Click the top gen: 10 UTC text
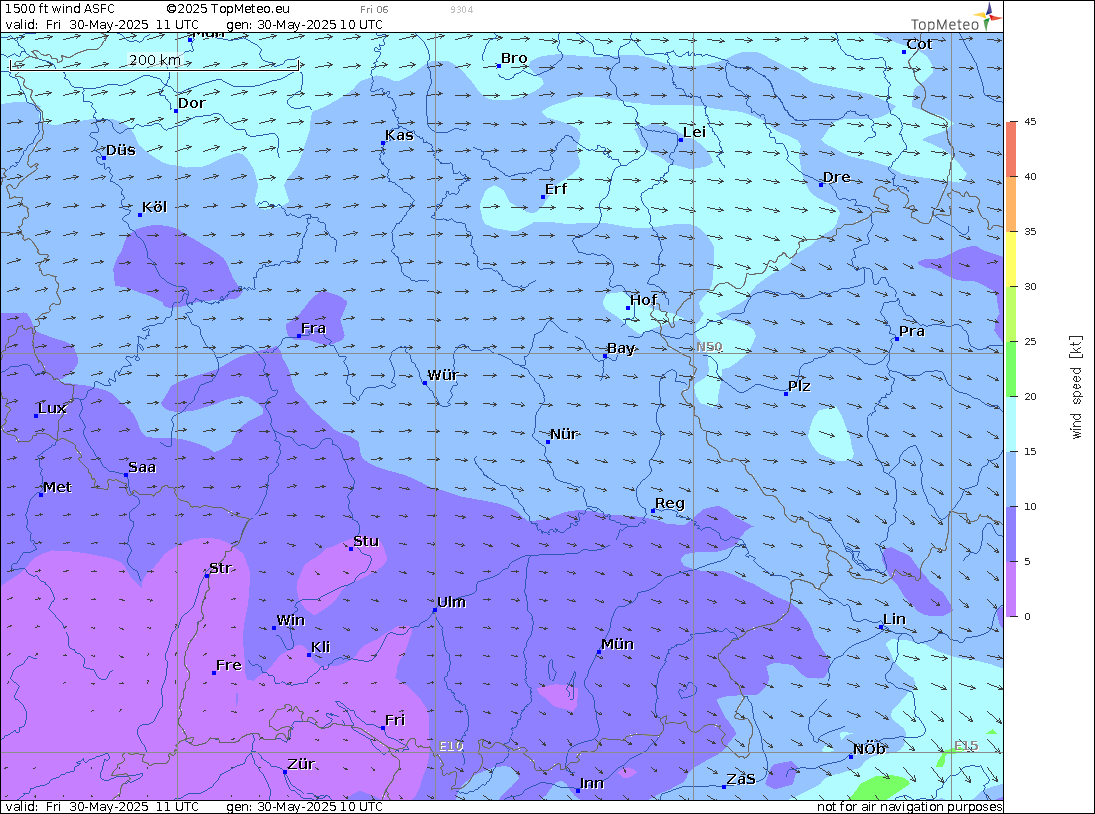1095x814 pixels. pyautogui.click(x=304, y=24)
